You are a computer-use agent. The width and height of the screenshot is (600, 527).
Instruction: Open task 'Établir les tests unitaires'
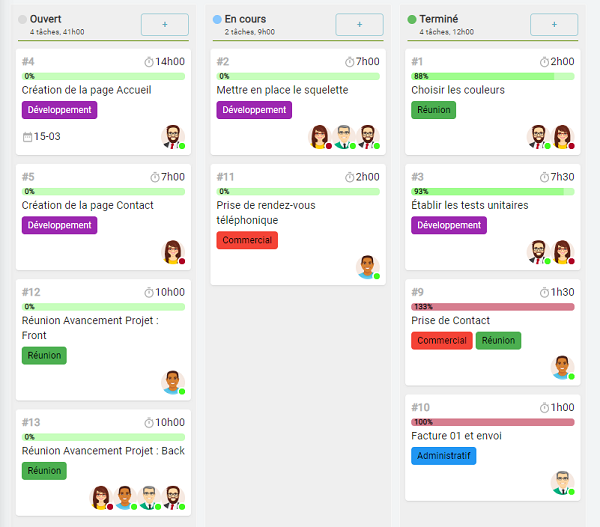point(470,206)
